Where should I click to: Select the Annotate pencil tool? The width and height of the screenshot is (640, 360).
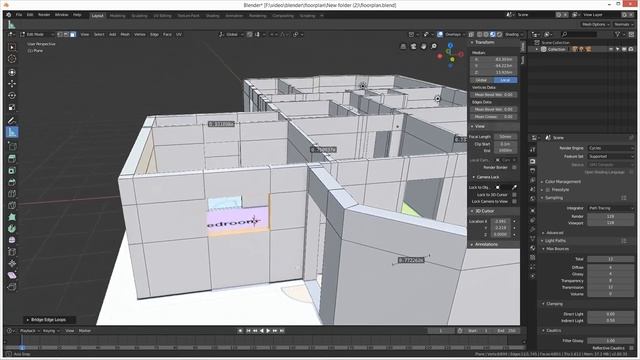click(x=12, y=120)
